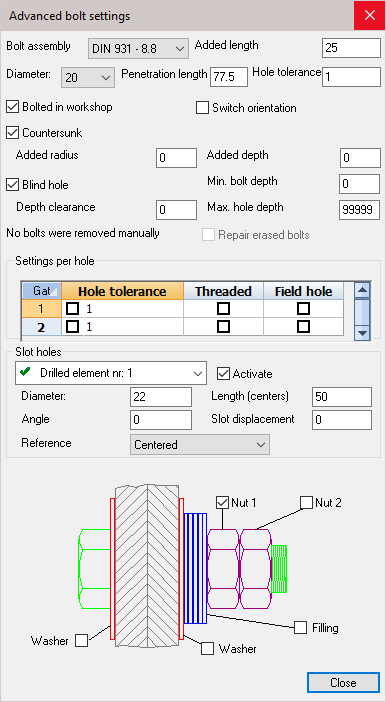Screen dimensions: 386x702
Task: Click the blue filling plates in the diagram
Action: 196,569
